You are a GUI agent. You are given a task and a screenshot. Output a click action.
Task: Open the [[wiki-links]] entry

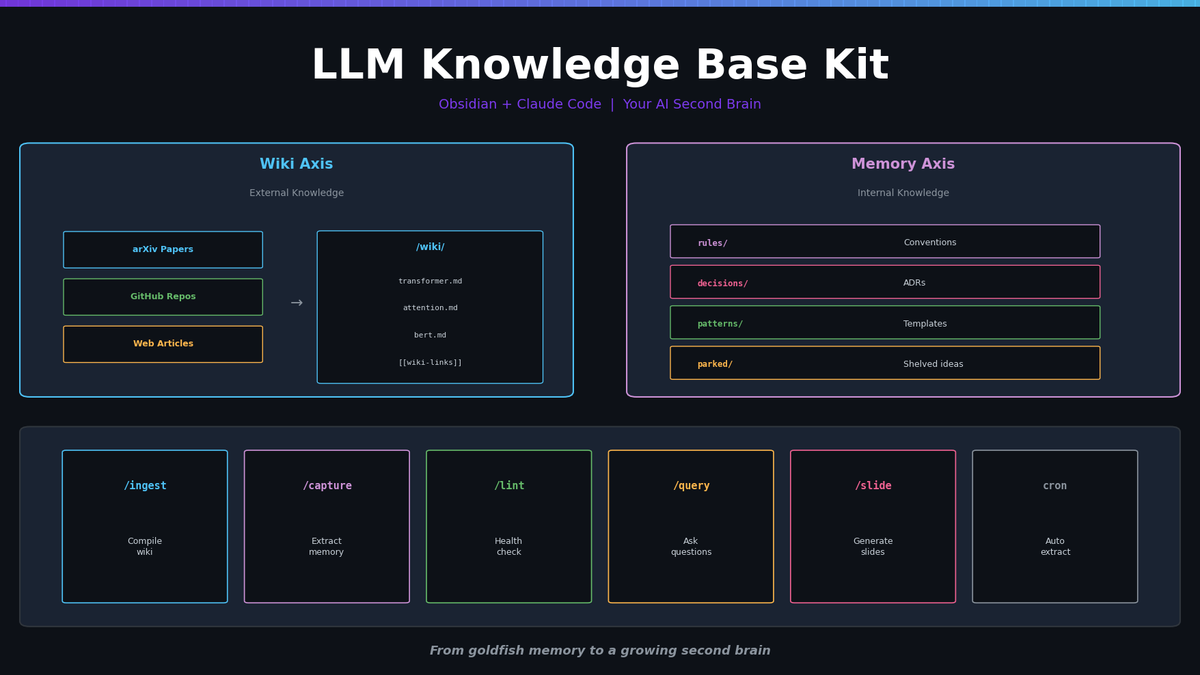click(429, 362)
